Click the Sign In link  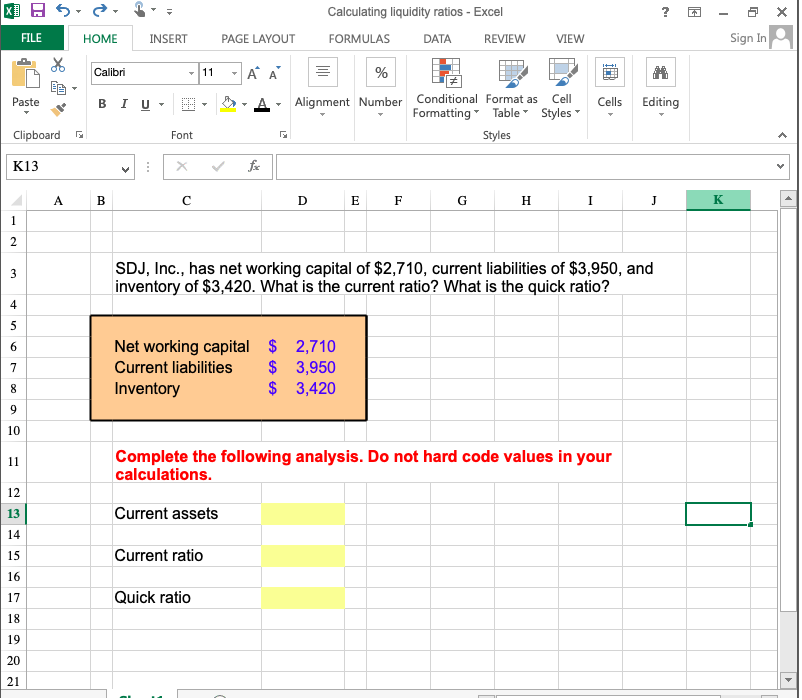click(x=747, y=38)
